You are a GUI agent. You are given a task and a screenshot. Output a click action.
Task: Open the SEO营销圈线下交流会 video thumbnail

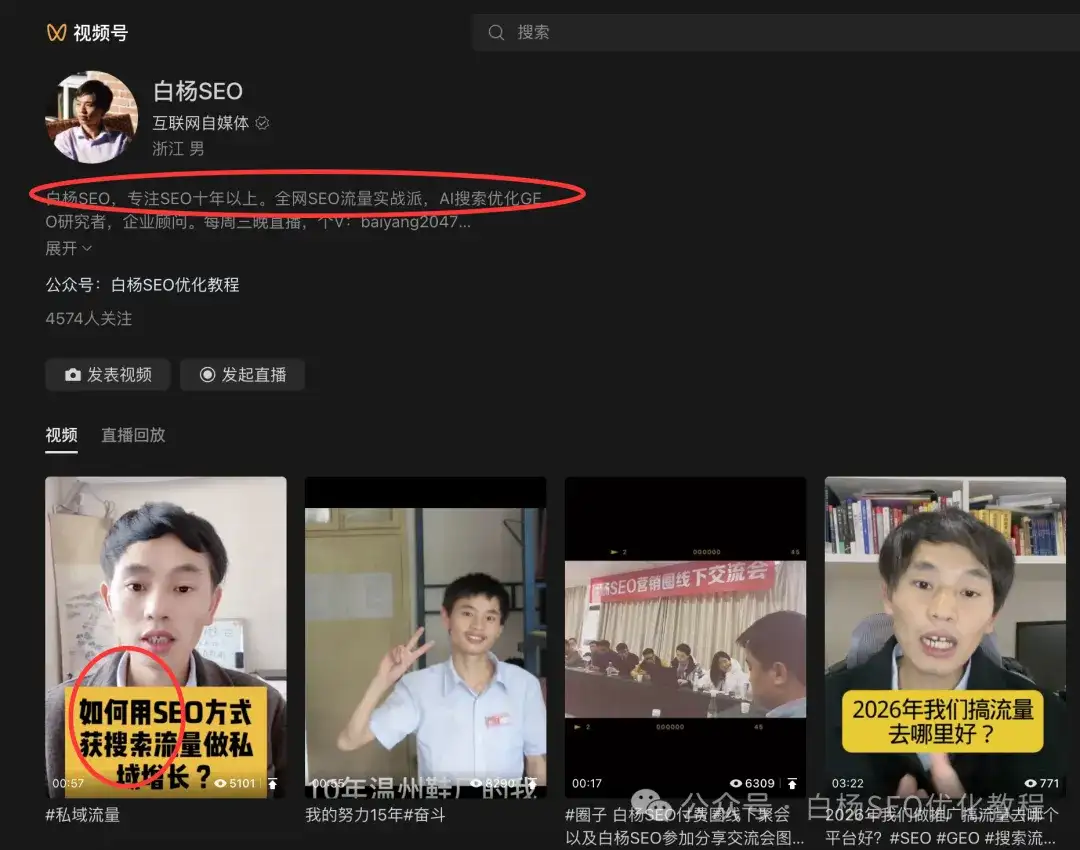pyautogui.click(x=685, y=637)
